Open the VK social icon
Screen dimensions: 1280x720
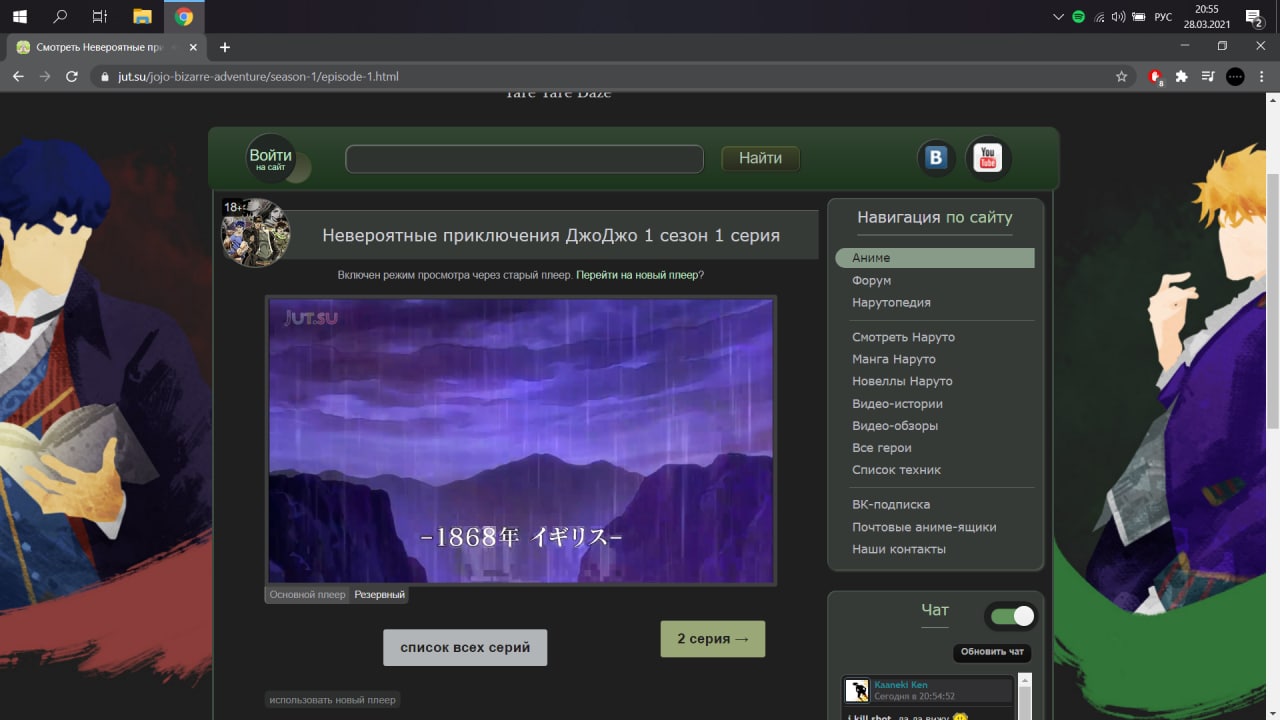pos(936,158)
